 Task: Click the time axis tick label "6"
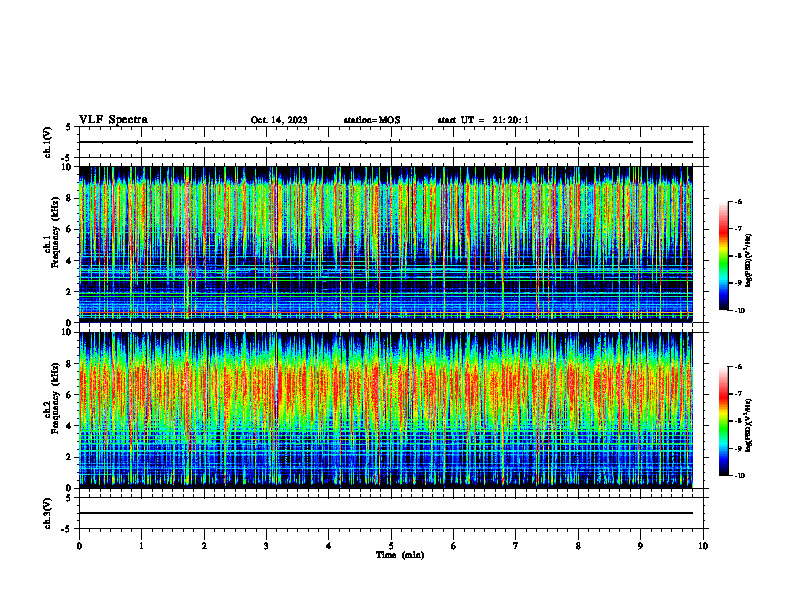454,546
